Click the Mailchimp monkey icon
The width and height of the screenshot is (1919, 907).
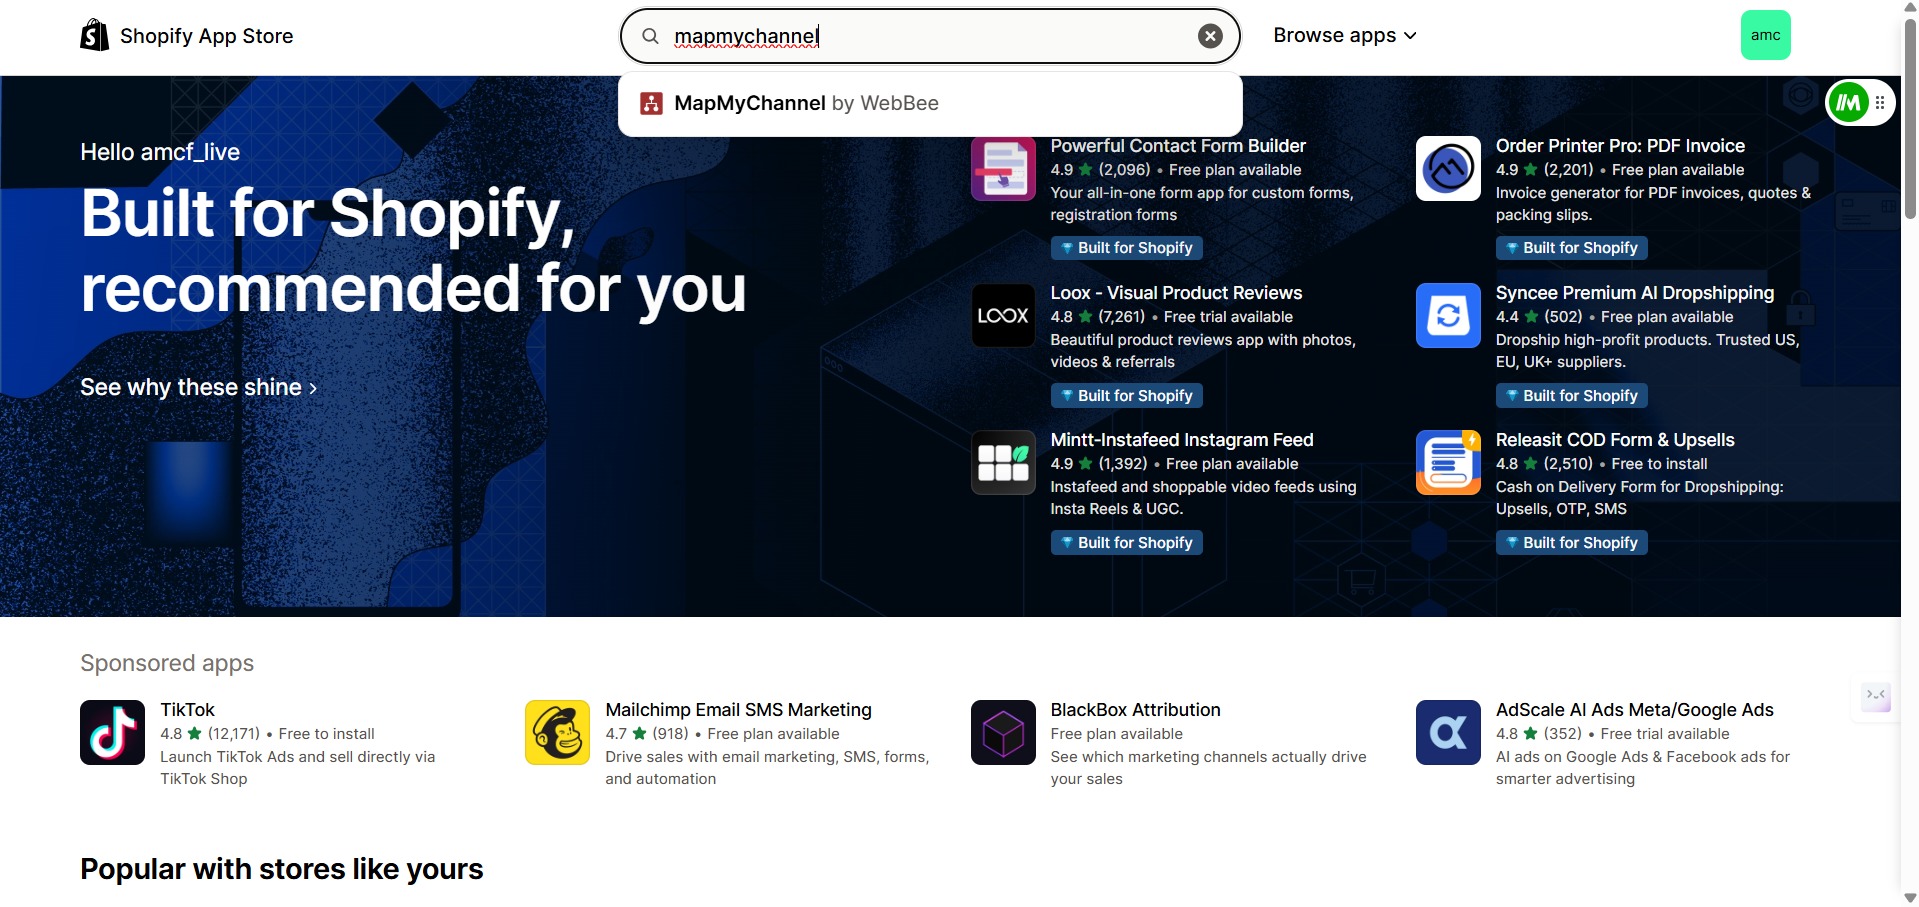[557, 732]
